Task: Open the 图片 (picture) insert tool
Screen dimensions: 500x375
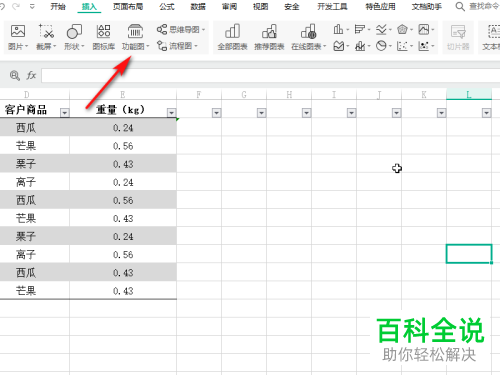Action: click(x=18, y=37)
